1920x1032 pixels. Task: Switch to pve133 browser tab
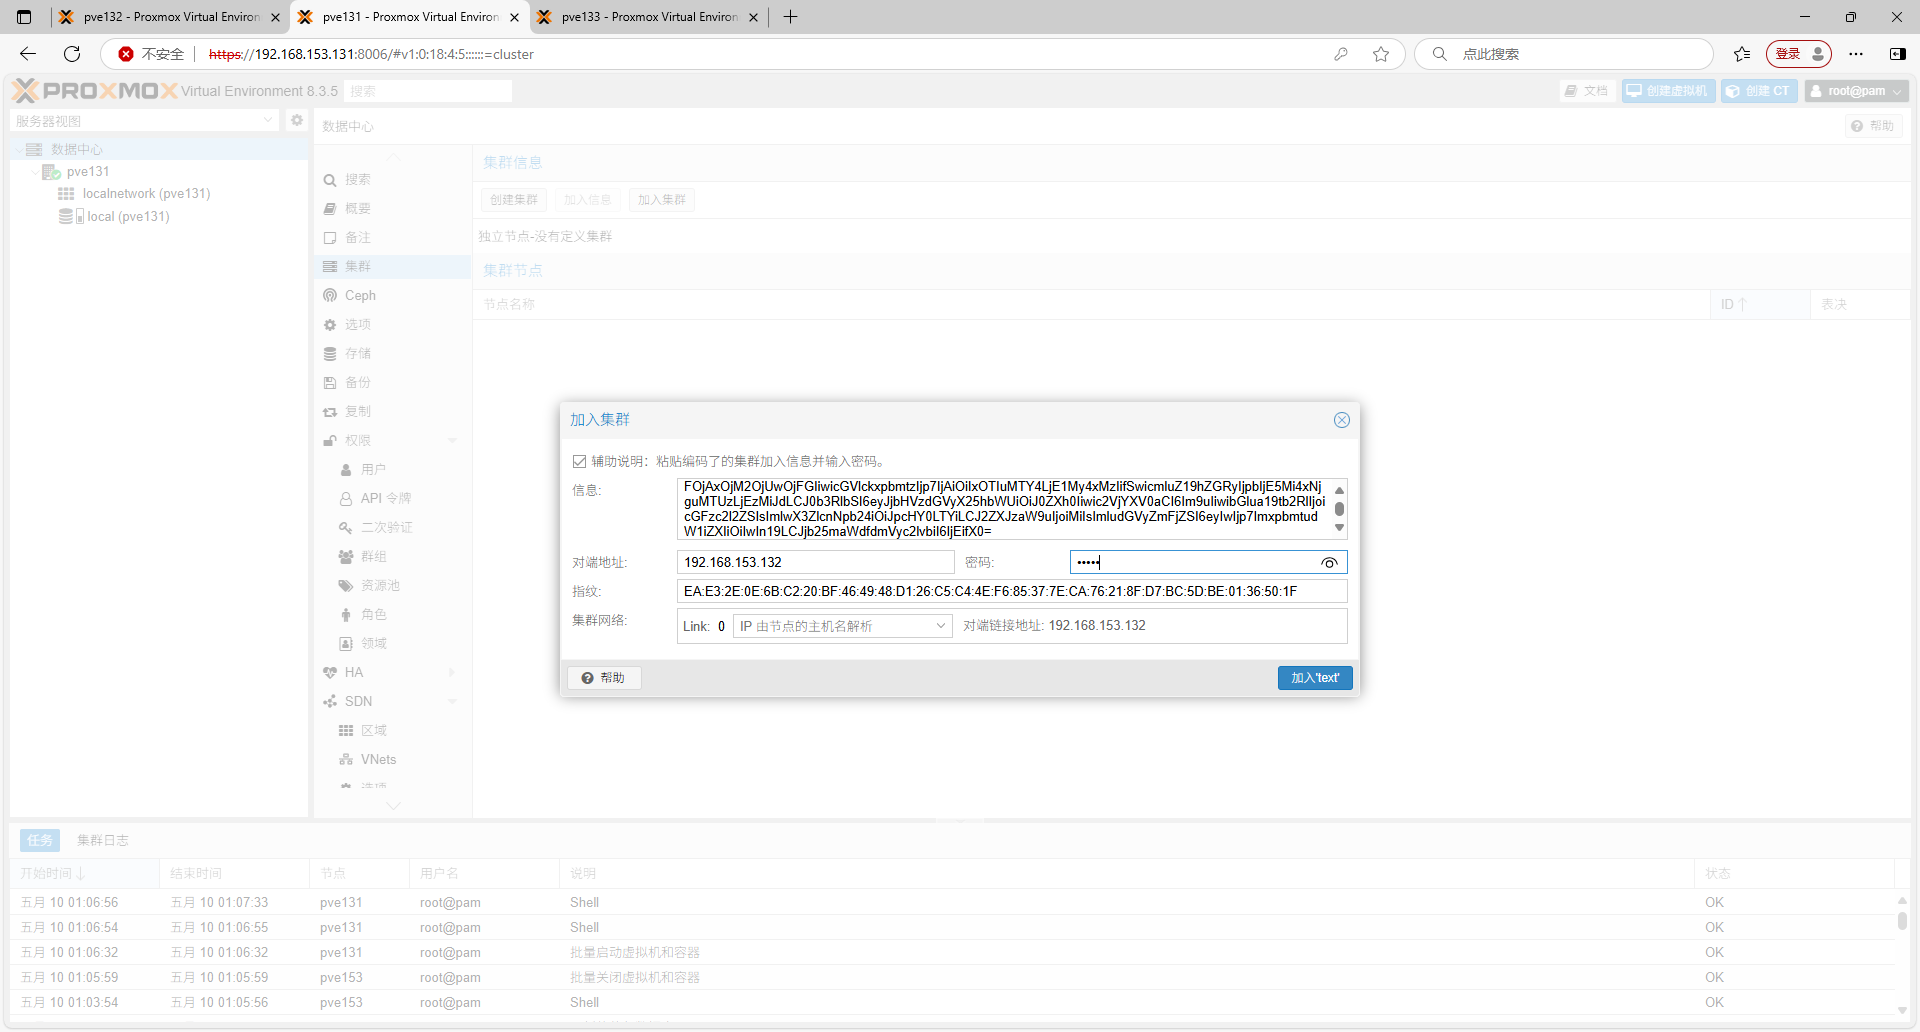coord(649,17)
